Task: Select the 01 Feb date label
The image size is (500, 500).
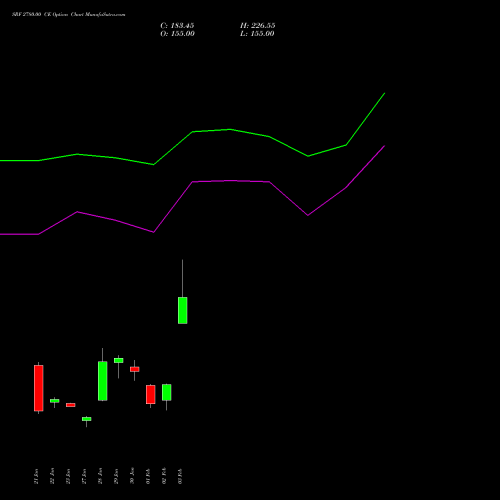Action: point(148,476)
